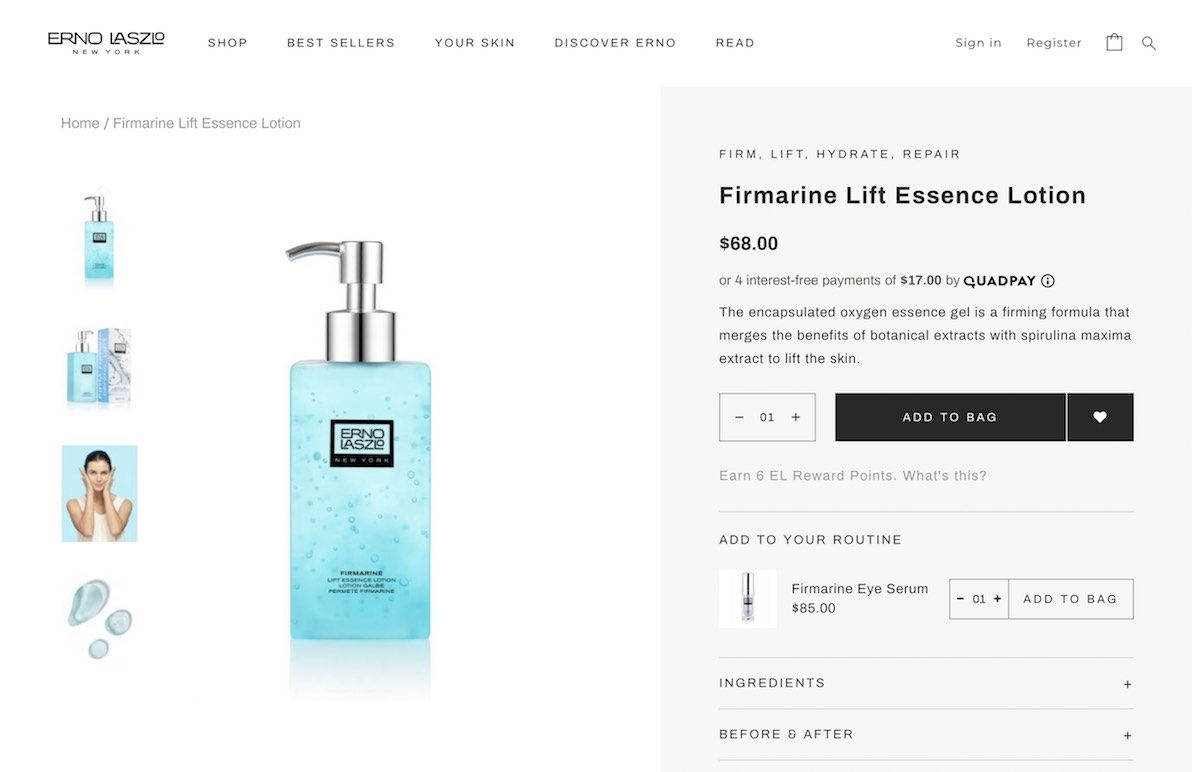
Task: Open Discover Erno navigation item
Action: (x=615, y=43)
